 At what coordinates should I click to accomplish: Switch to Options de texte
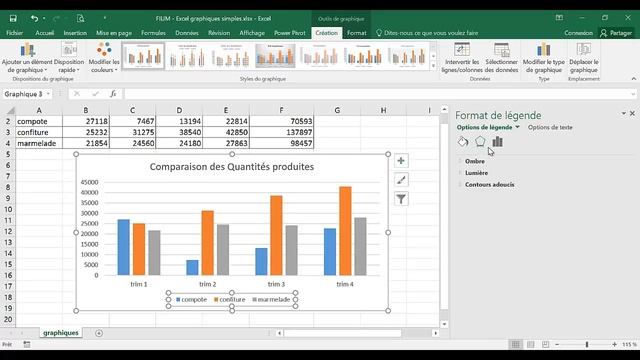click(550, 127)
